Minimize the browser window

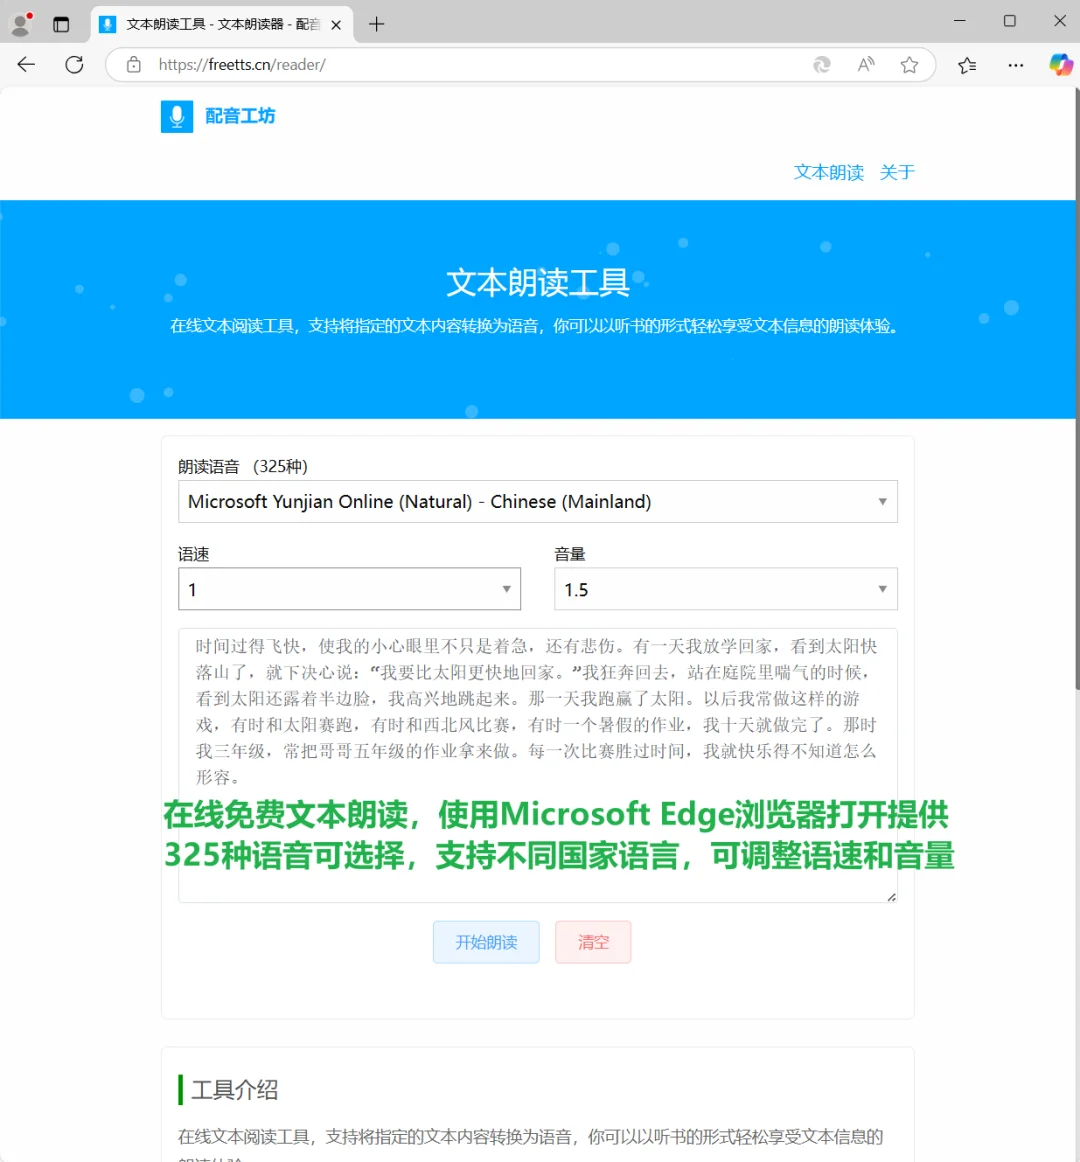(x=960, y=21)
